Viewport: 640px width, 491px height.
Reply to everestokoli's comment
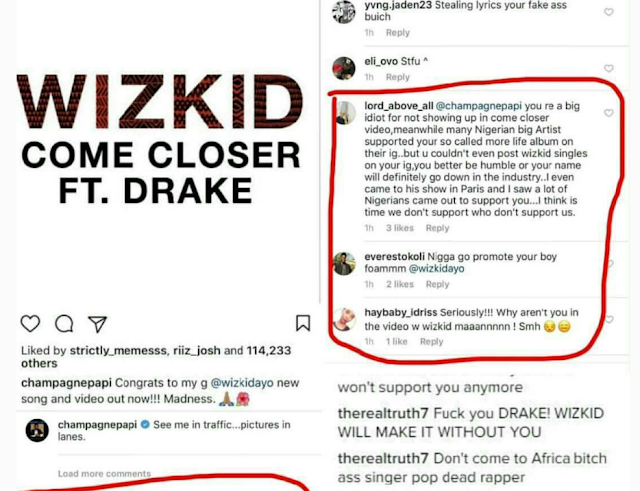click(x=437, y=284)
